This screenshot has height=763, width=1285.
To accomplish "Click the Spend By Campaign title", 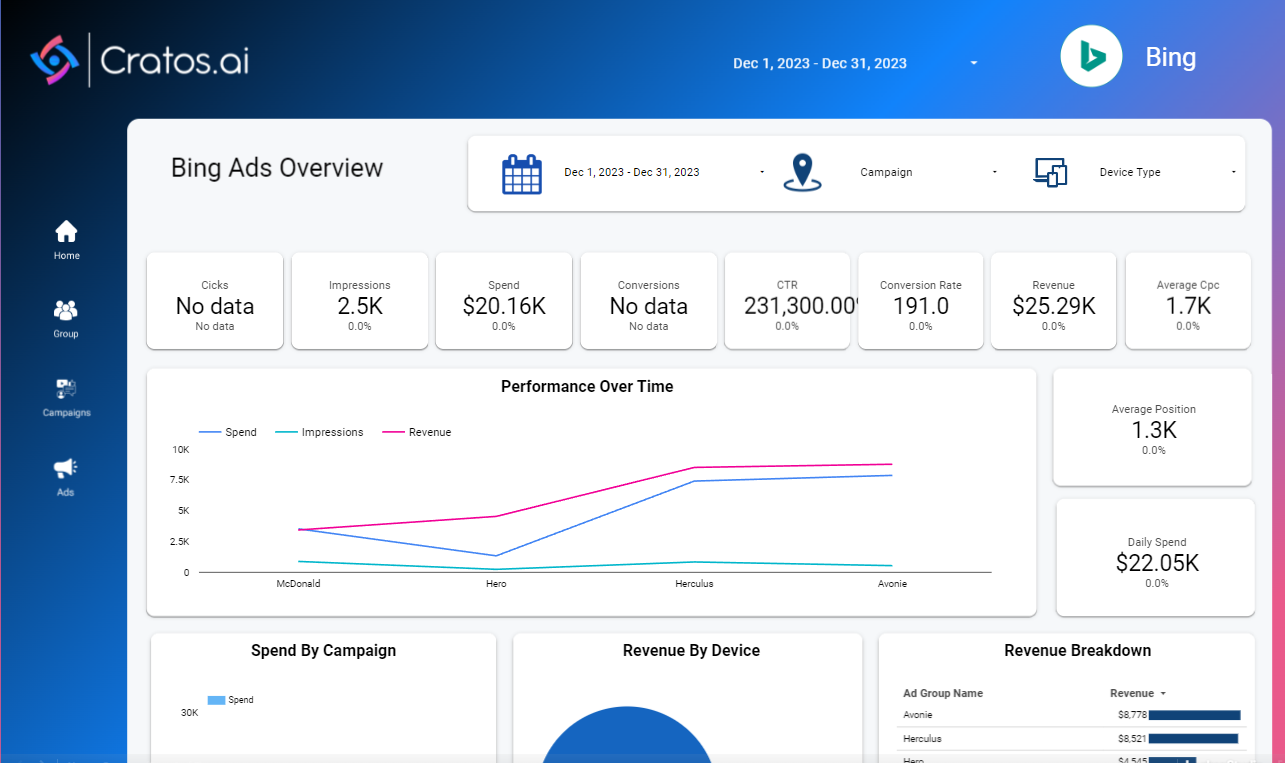I will pyautogui.click(x=324, y=650).
